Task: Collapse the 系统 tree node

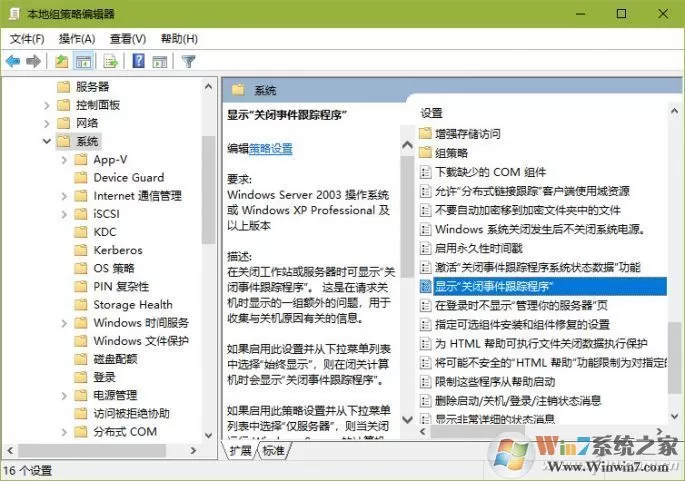Action: pyautogui.click(x=47, y=141)
